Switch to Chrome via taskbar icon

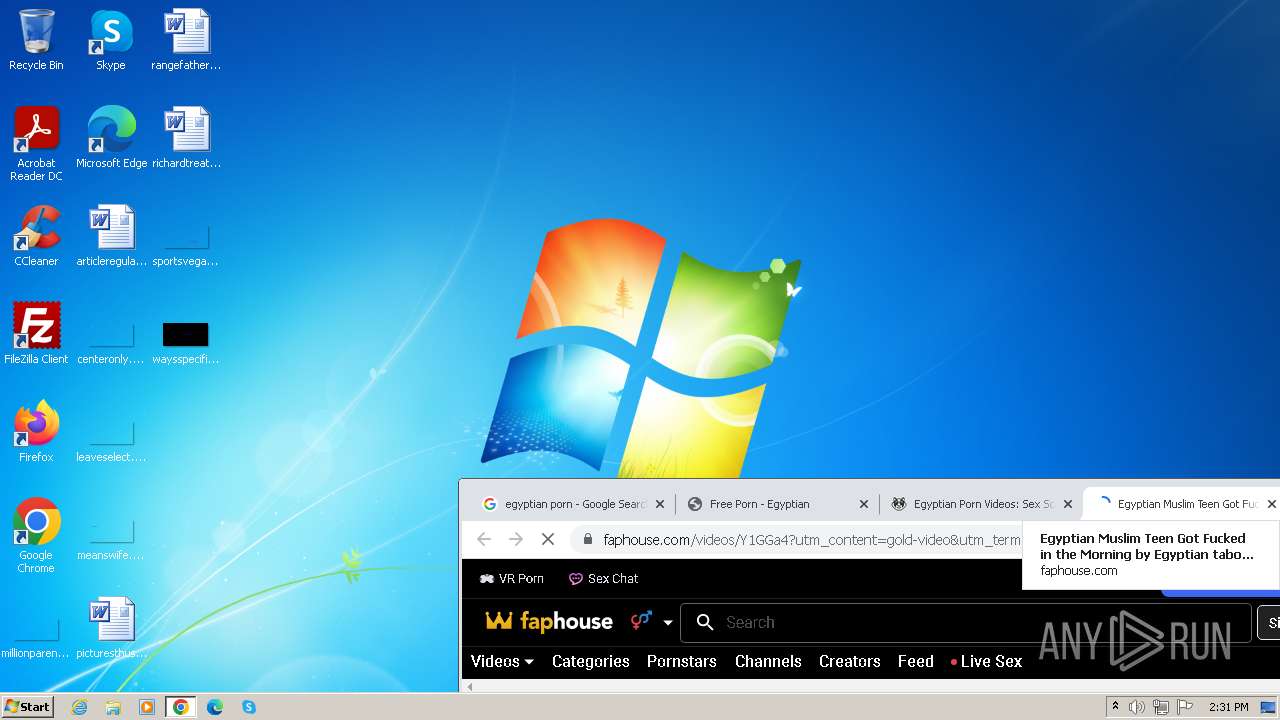(181, 707)
